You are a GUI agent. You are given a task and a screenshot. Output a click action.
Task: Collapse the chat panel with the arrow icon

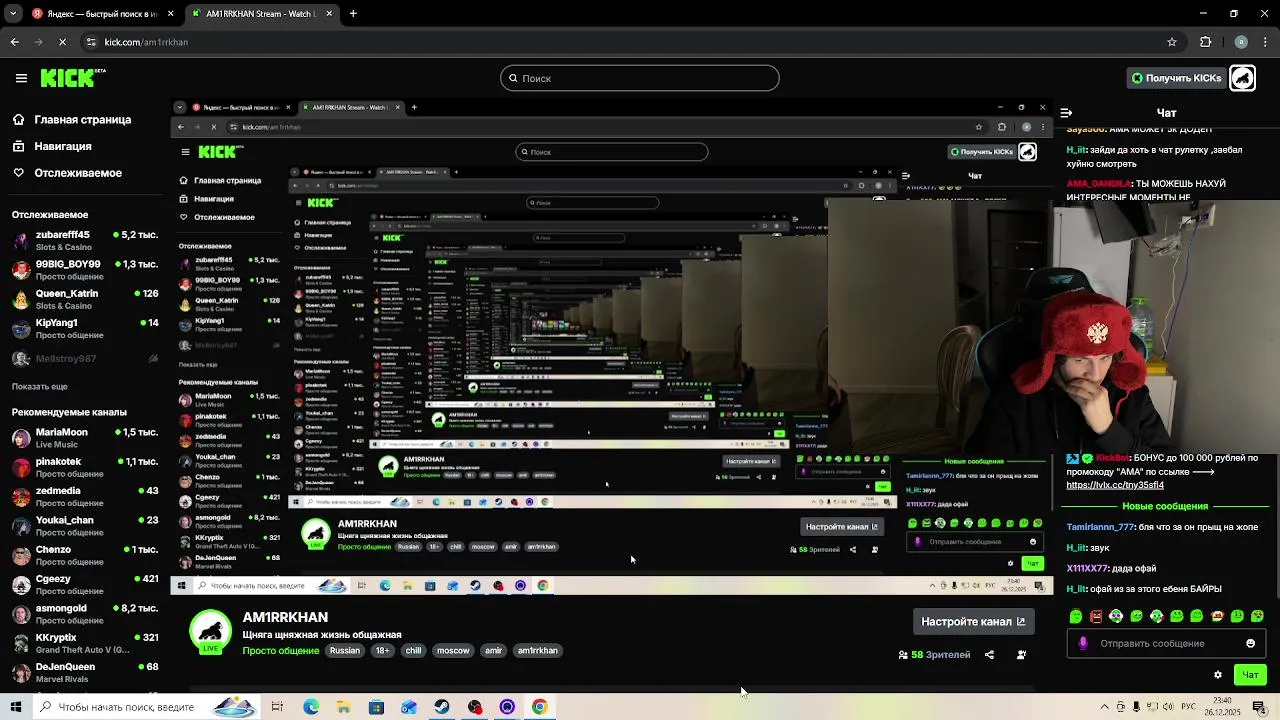1066,113
